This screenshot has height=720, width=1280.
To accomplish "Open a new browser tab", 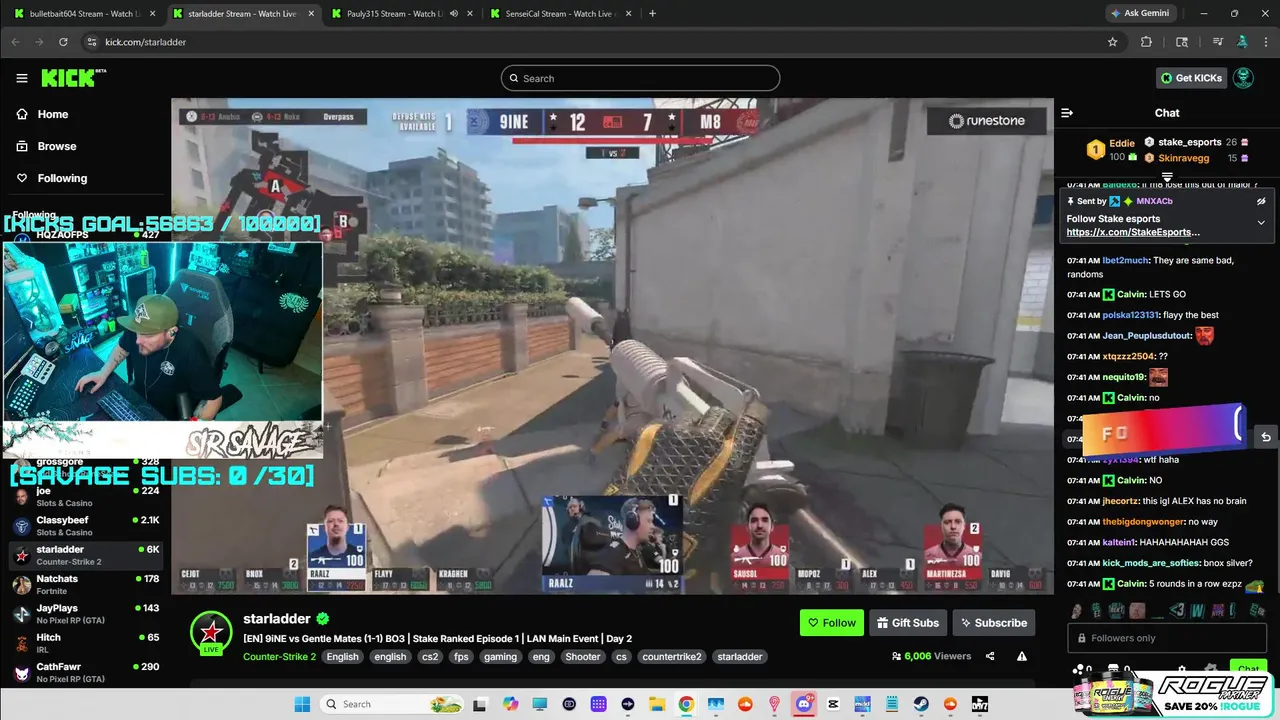I will [653, 14].
